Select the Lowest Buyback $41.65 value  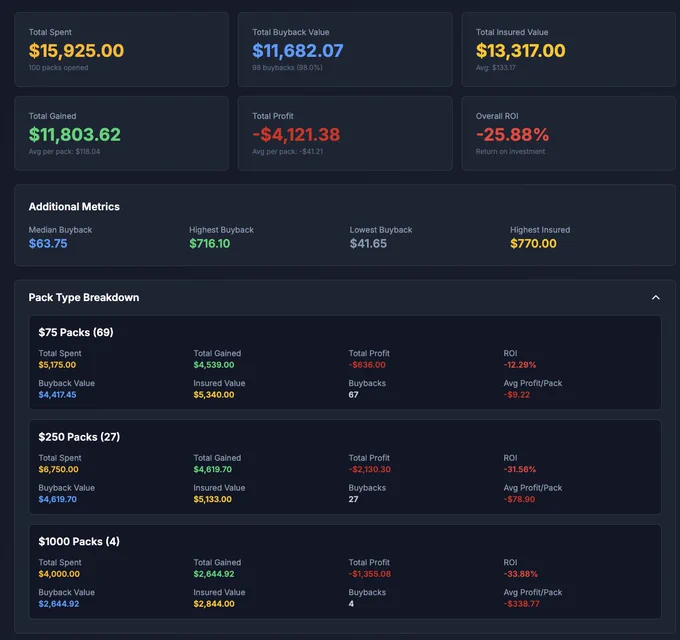click(x=368, y=244)
